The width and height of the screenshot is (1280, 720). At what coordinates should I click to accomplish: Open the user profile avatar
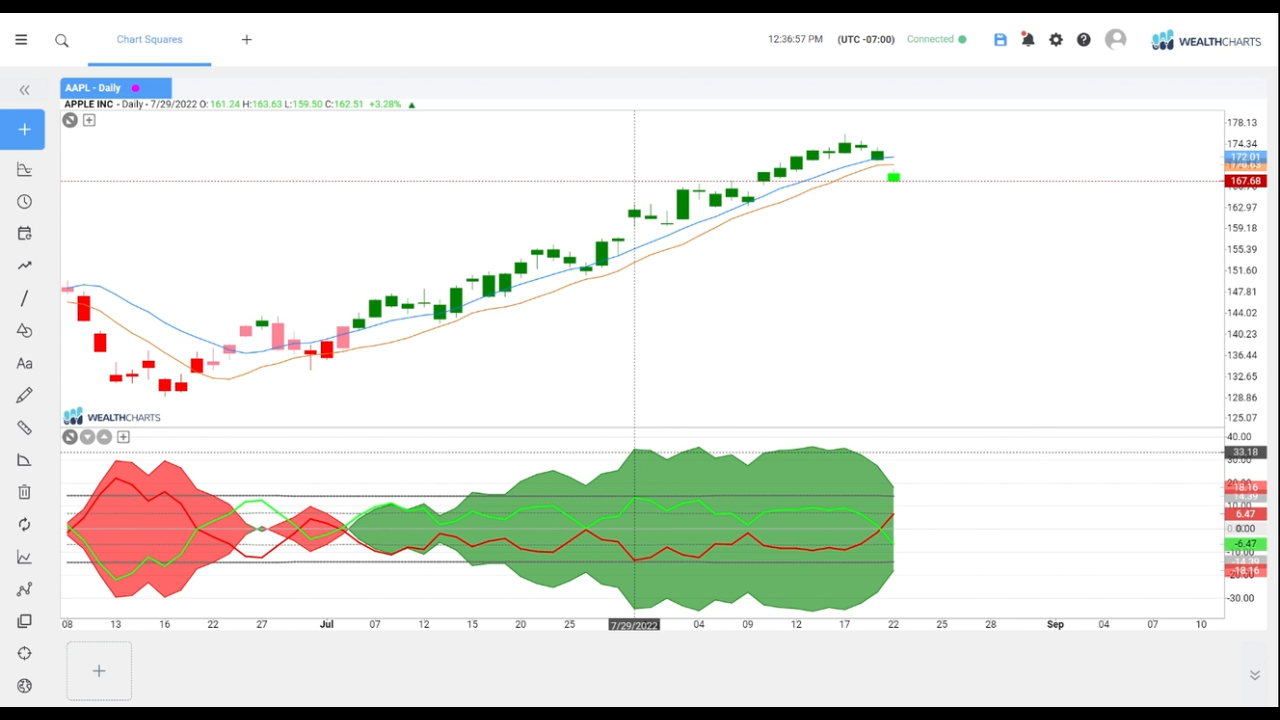[x=1116, y=40]
